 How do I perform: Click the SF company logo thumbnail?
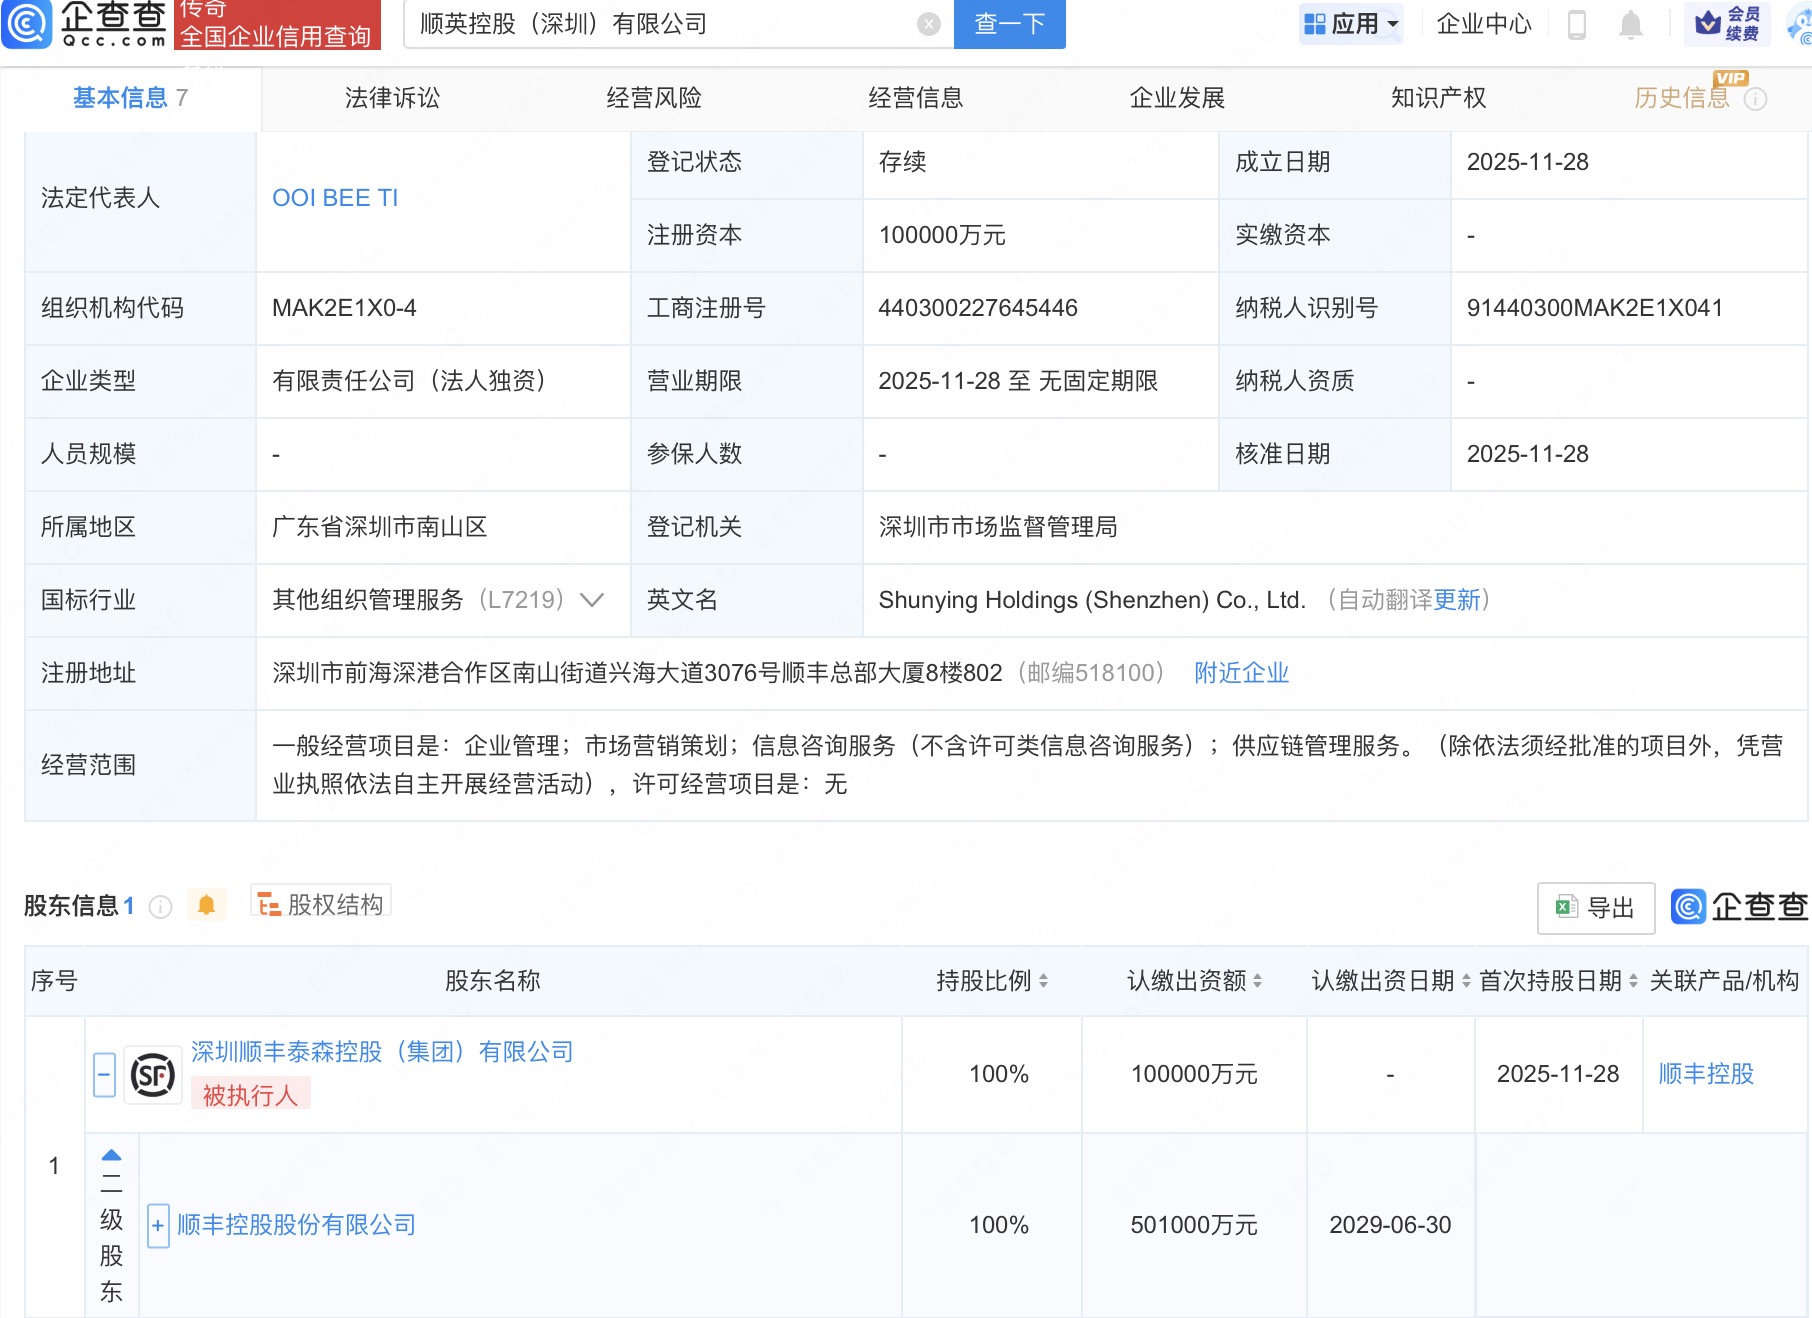tap(153, 1075)
